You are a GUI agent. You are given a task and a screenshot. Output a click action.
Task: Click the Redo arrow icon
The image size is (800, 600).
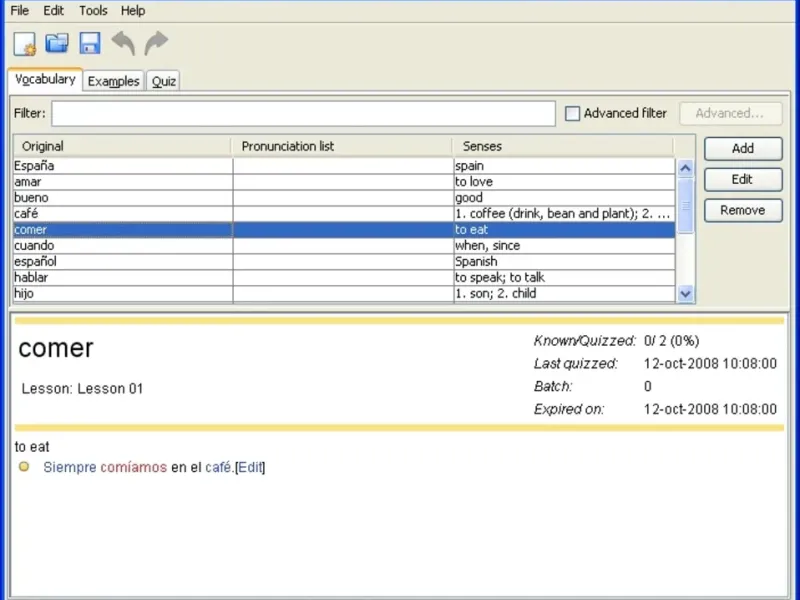[x=156, y=43]
